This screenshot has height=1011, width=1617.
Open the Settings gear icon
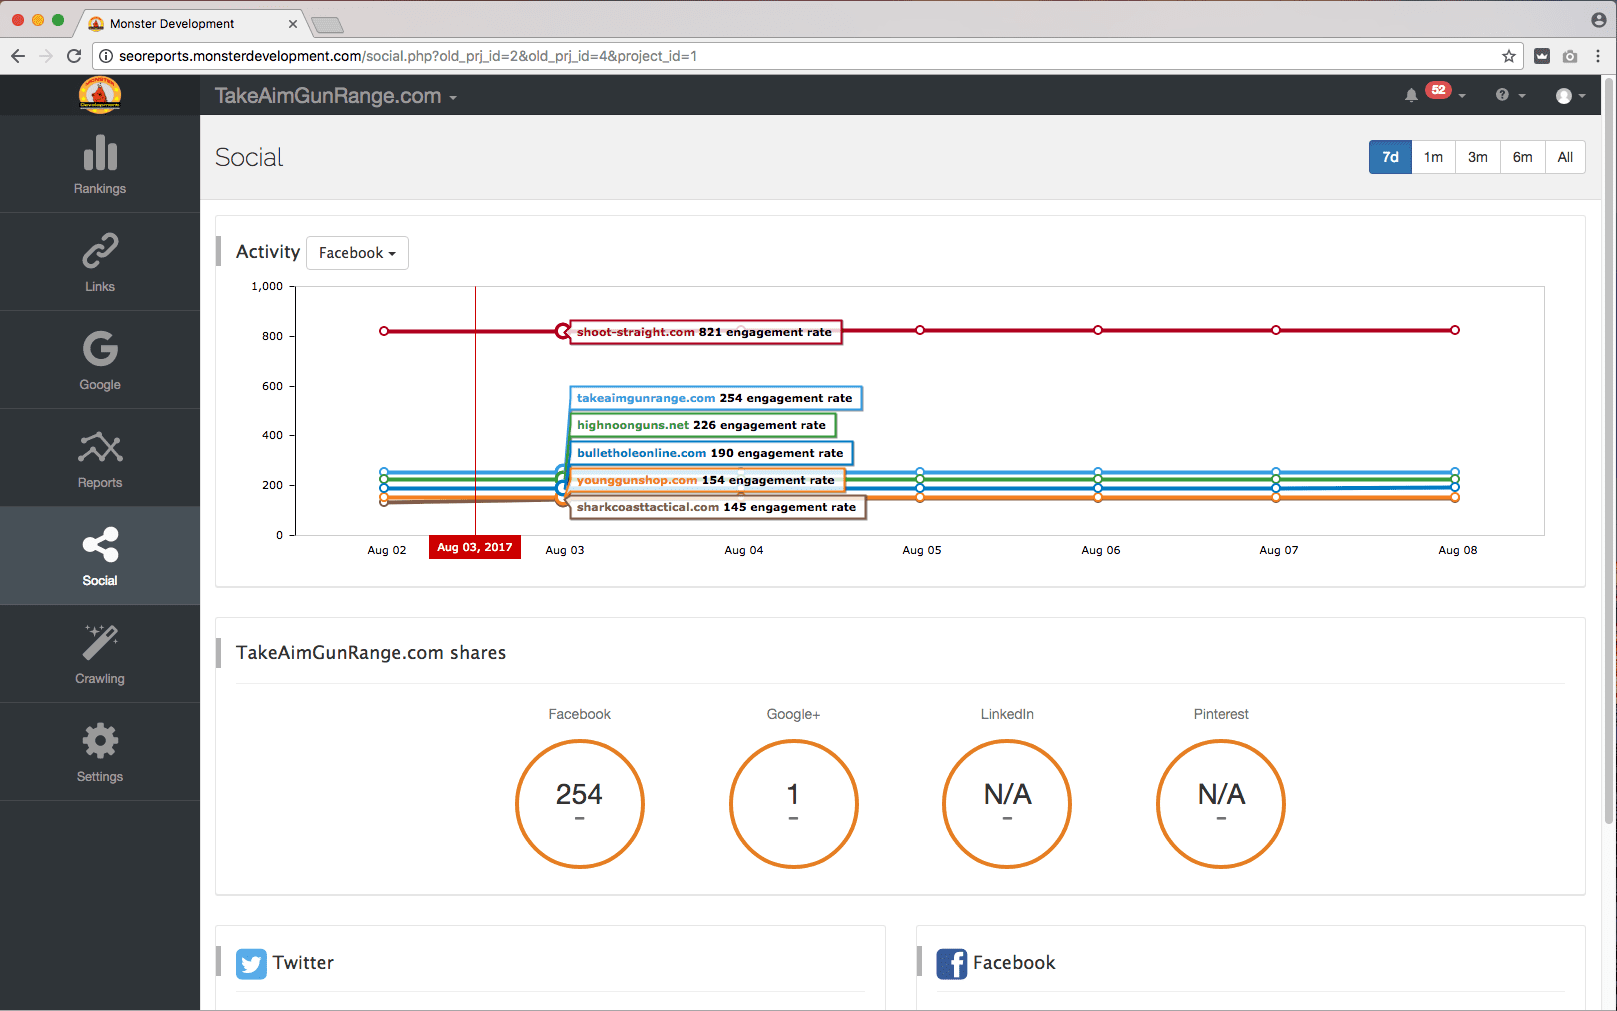100,741
